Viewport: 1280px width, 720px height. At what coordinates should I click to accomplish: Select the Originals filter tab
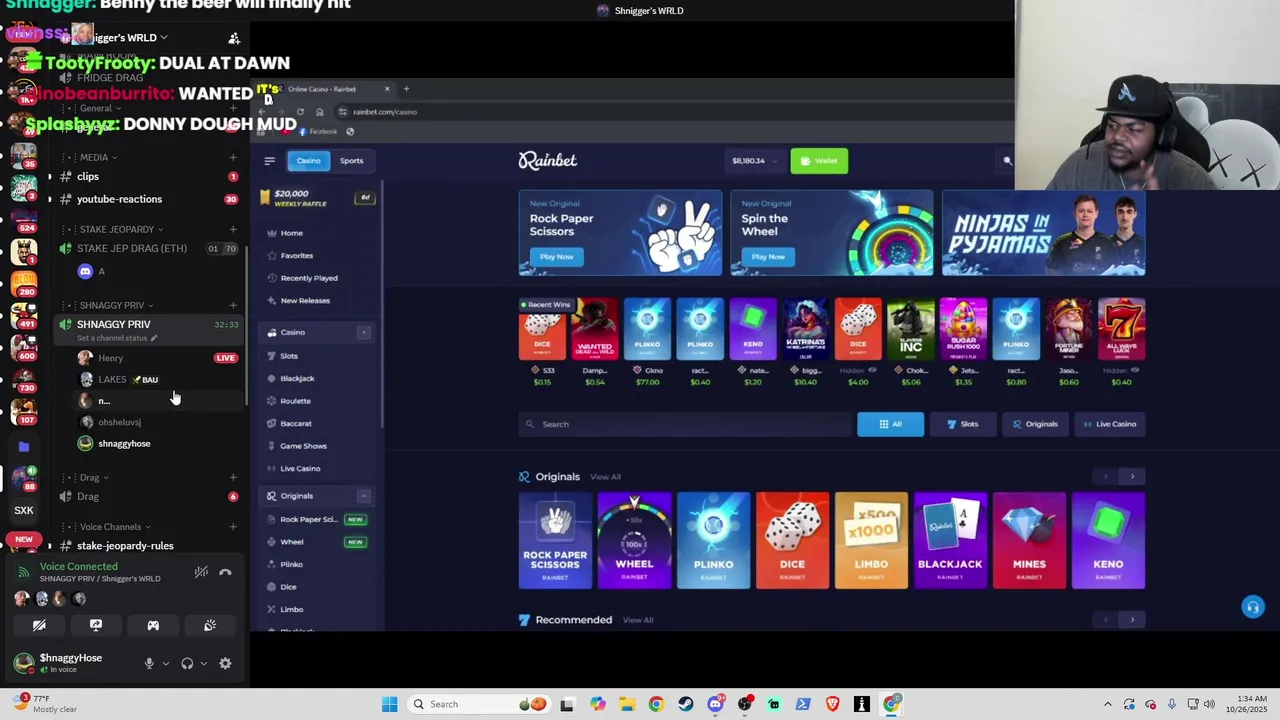(1034, 424)
